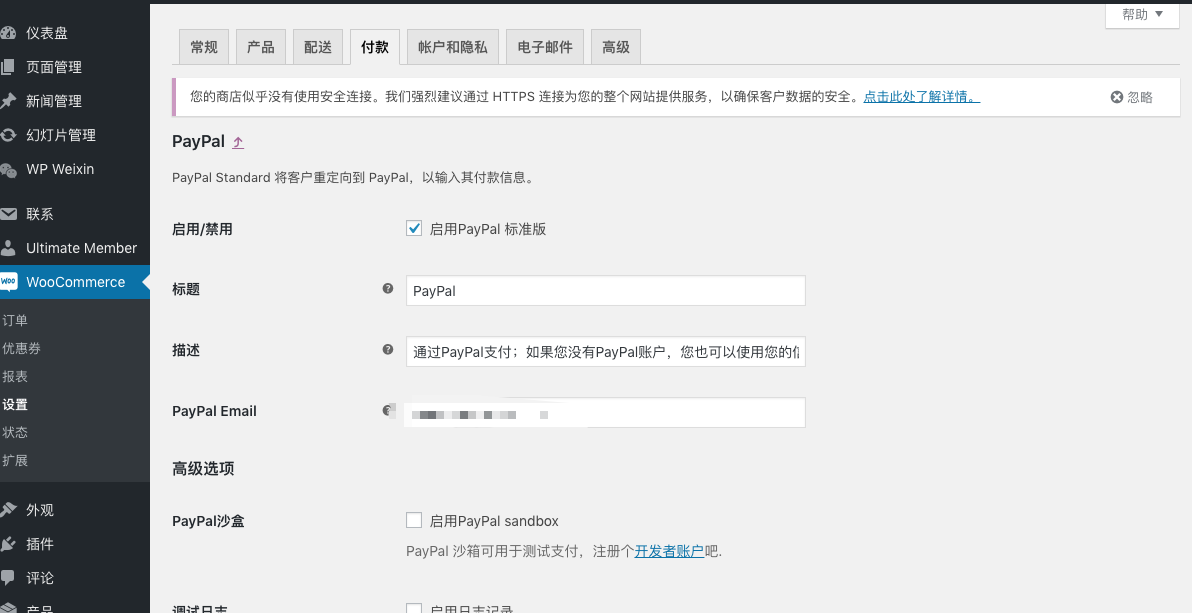This screenshot has height=613, width=1192.
Task: Click the user icon beside Ultimate Member
Action: click(x=9, y=248)
